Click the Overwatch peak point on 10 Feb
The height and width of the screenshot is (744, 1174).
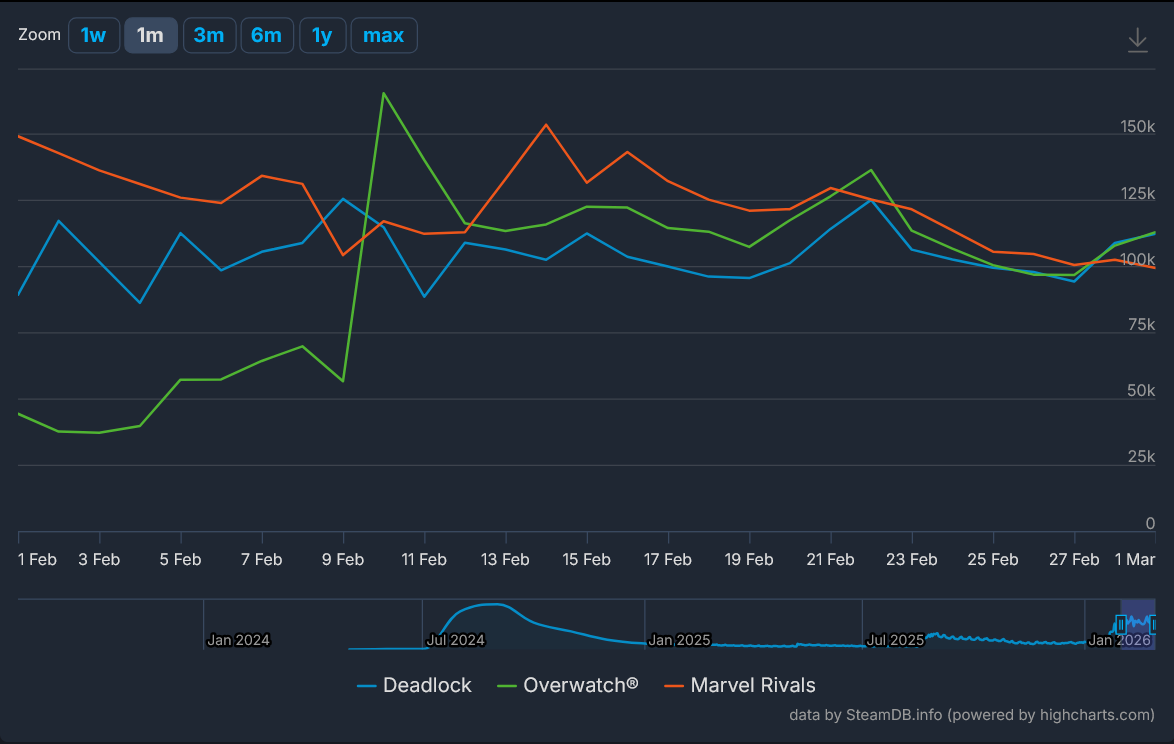[383, 93]
